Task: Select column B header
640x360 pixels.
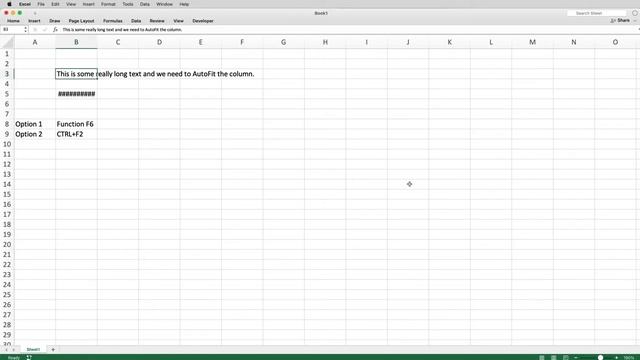Action: click(76, 42)
